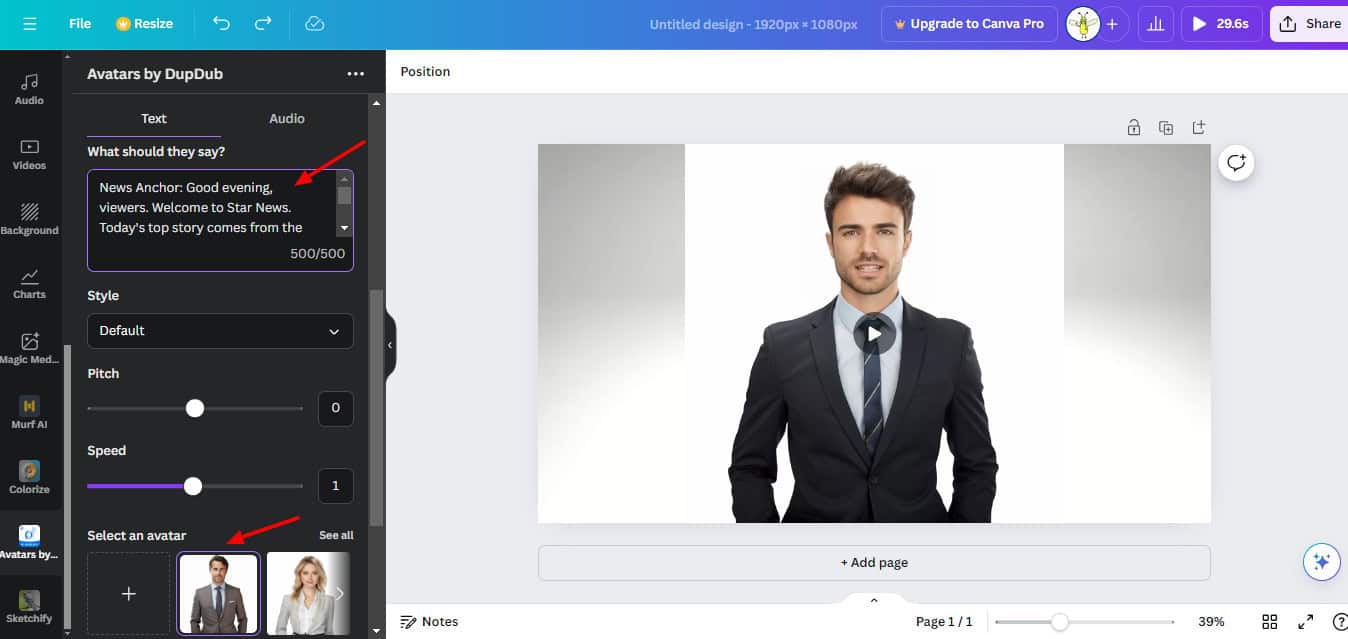Open the hamburger main menu
The height and width of the screenshot is (639, 1348).
pos(29,23)
